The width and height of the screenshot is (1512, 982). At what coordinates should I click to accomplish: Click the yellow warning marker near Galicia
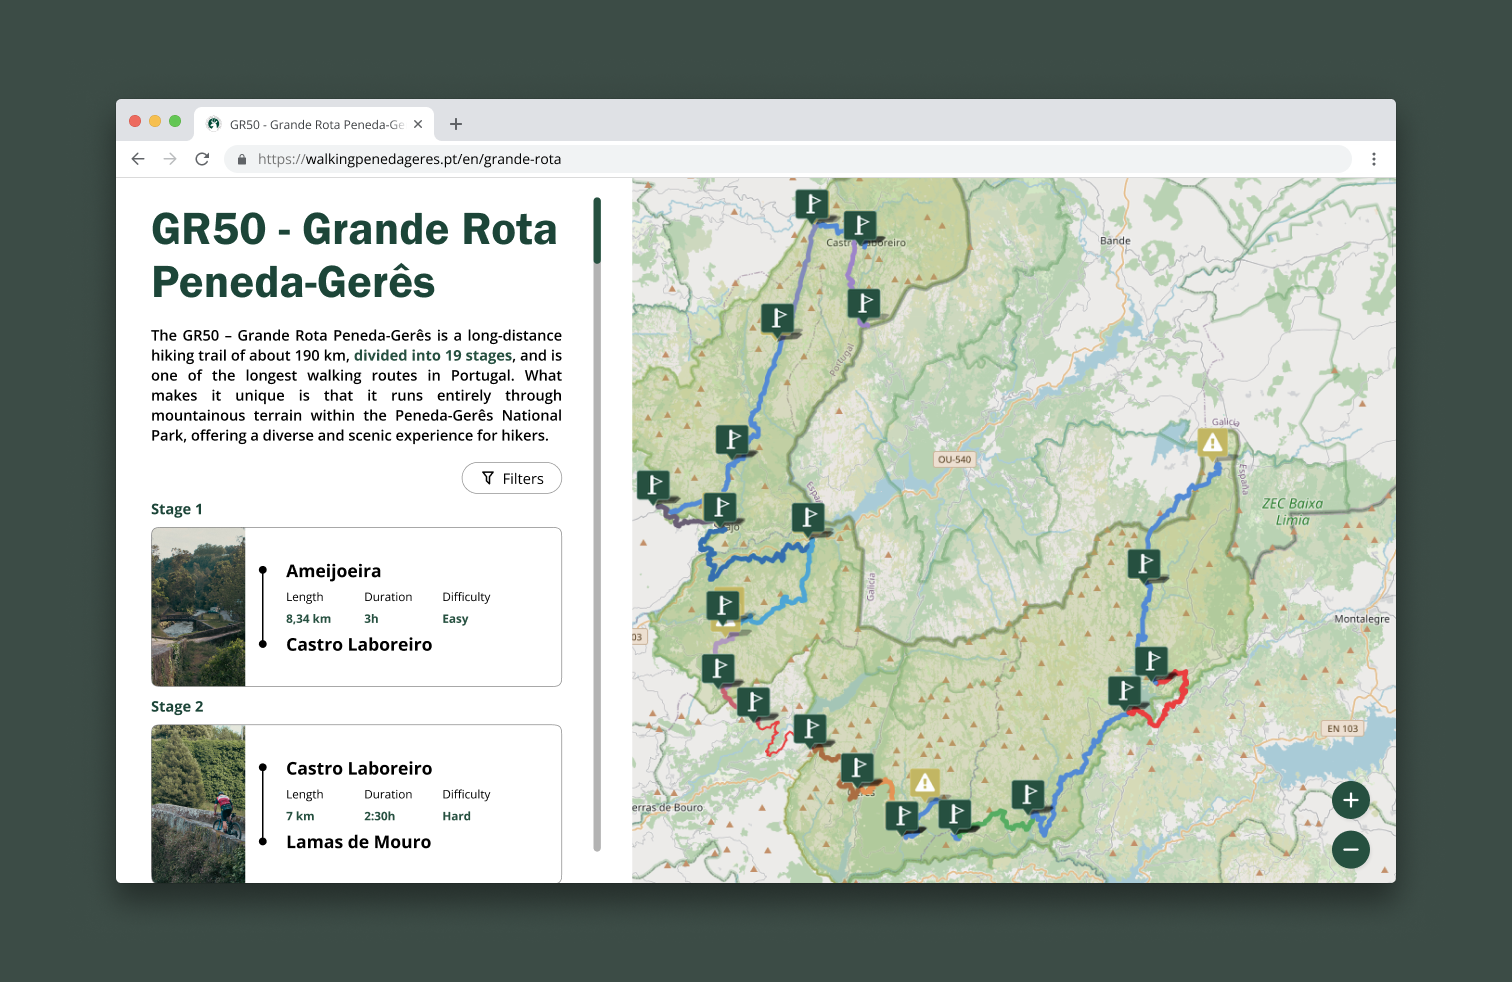click(1212, 442)
